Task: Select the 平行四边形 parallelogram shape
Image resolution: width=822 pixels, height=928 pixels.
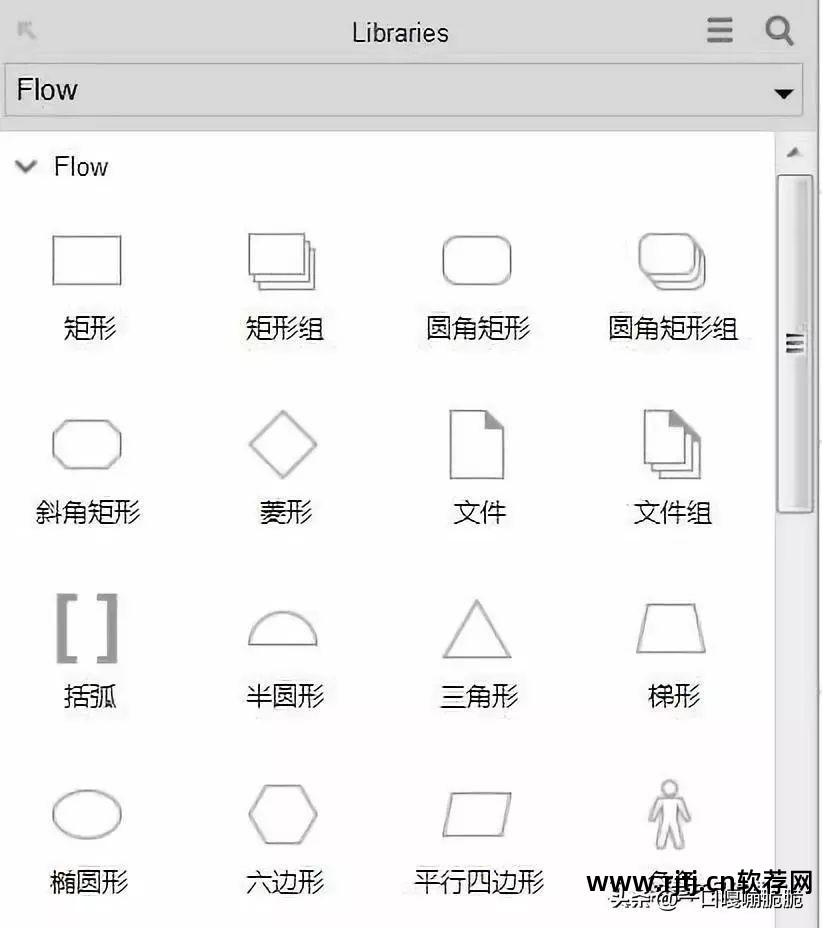Action: (477, 814)
